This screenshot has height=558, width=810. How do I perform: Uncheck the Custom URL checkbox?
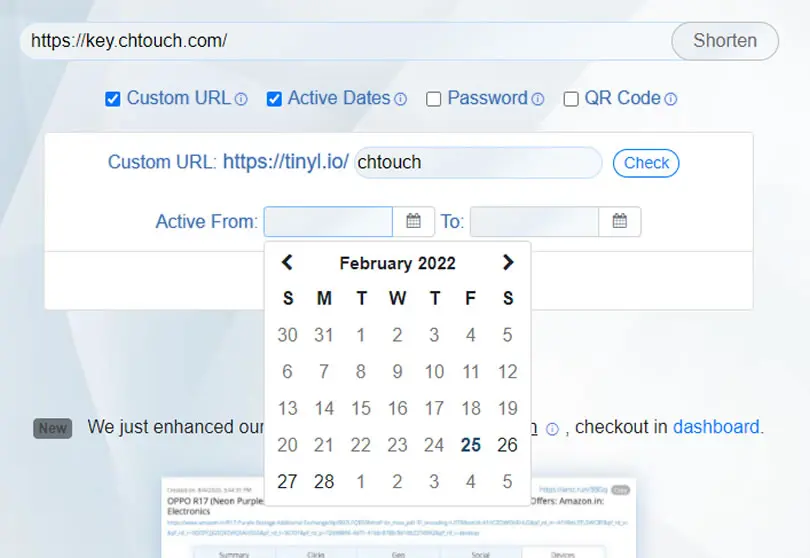tap(113, 99)
